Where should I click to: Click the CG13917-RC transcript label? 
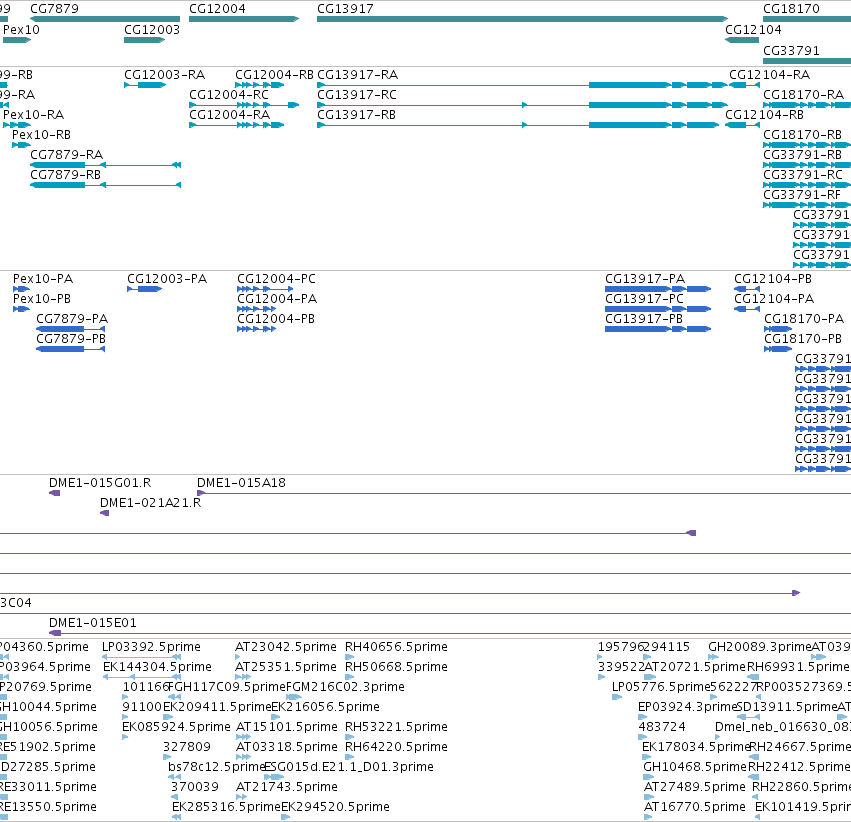pyautogui.click(x=357, y=94)
